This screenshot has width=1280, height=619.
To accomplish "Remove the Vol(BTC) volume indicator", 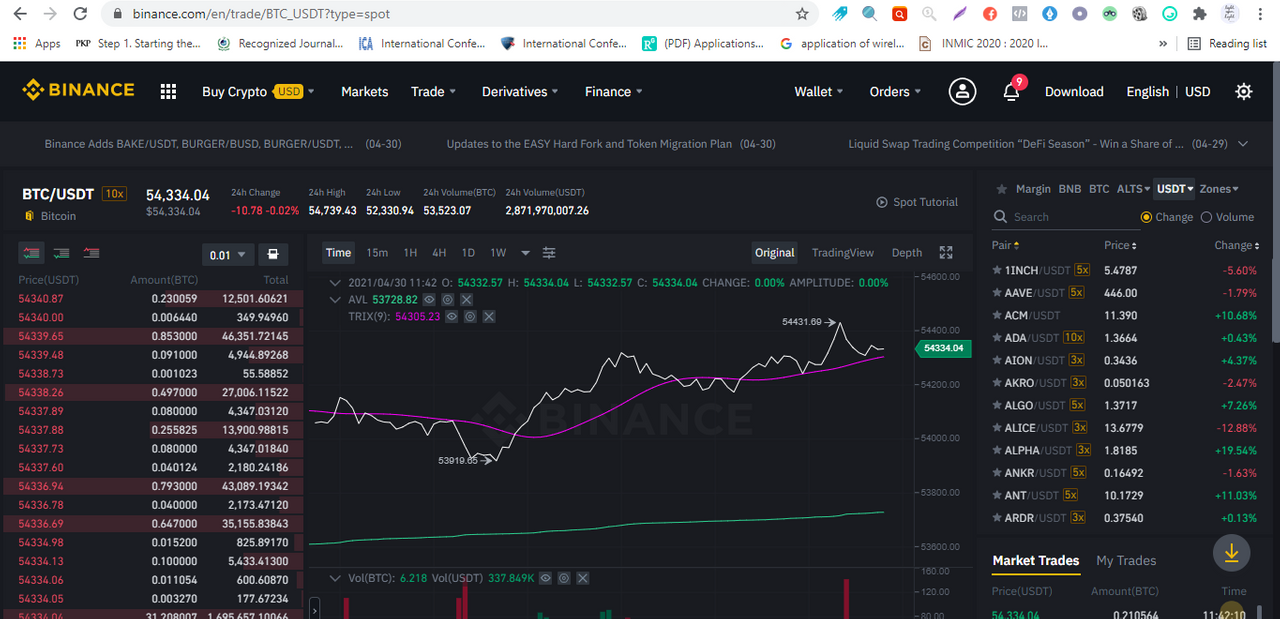I will pyautogui.click(x=582, y=578).
